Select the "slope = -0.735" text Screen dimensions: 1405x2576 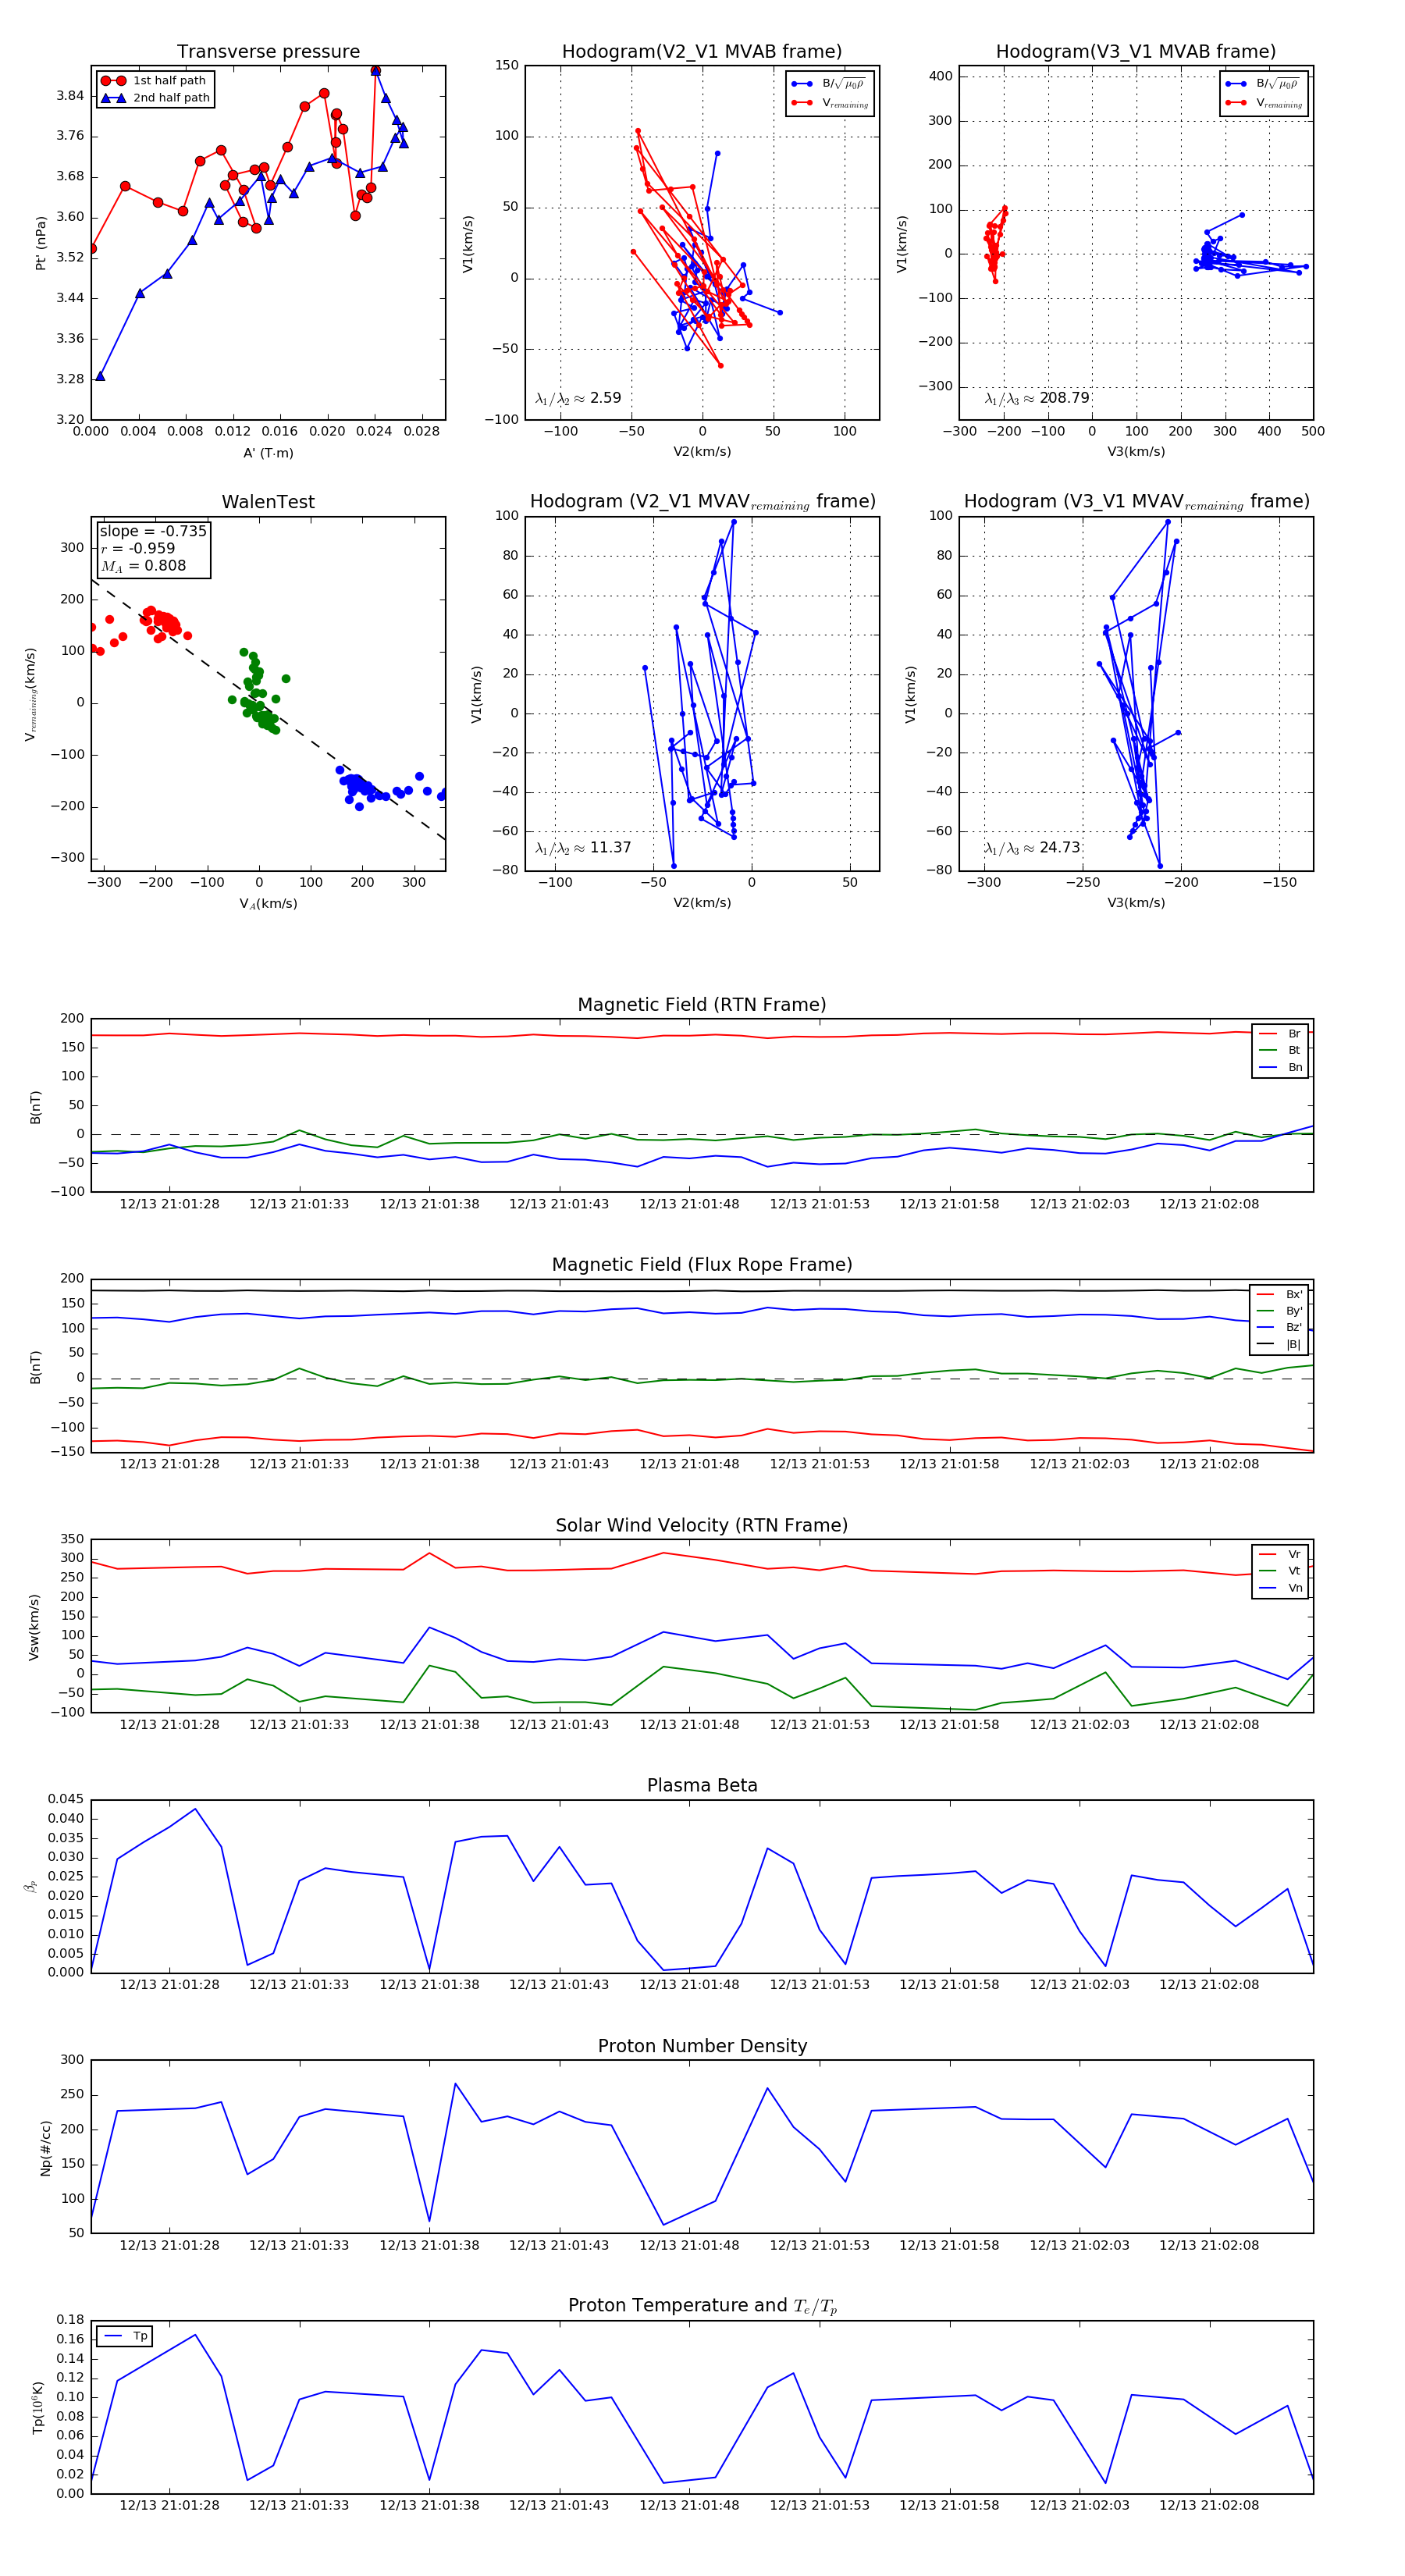pos(153,531)
